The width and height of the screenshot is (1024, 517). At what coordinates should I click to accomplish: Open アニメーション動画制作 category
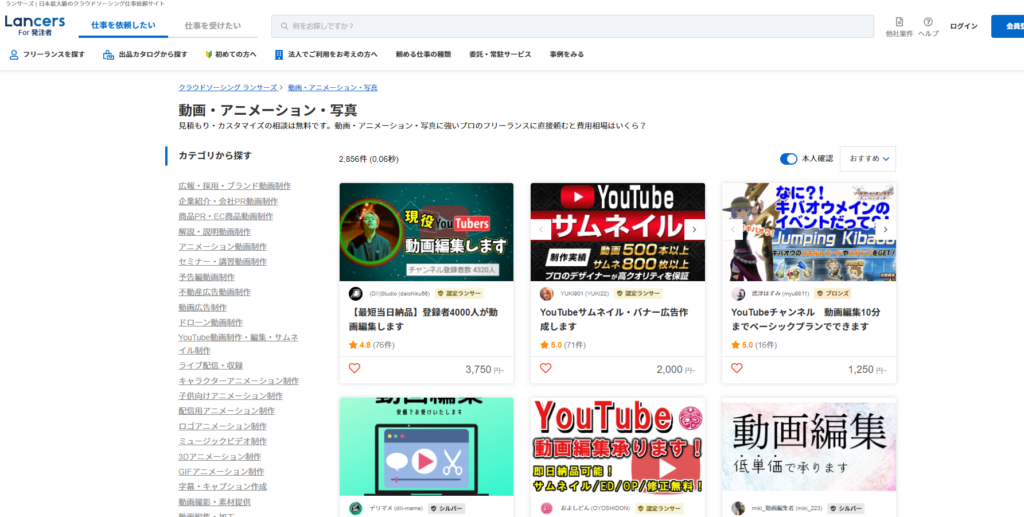pyautogui.click(x=223, y=247)
